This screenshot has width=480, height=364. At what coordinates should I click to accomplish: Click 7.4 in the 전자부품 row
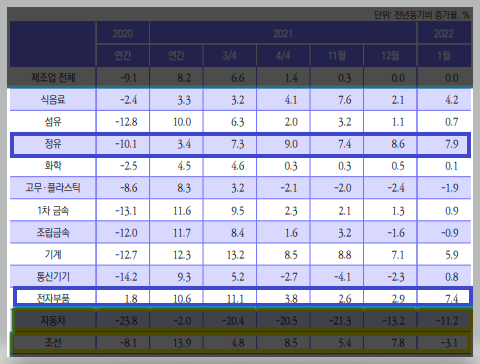coord(452,299)
